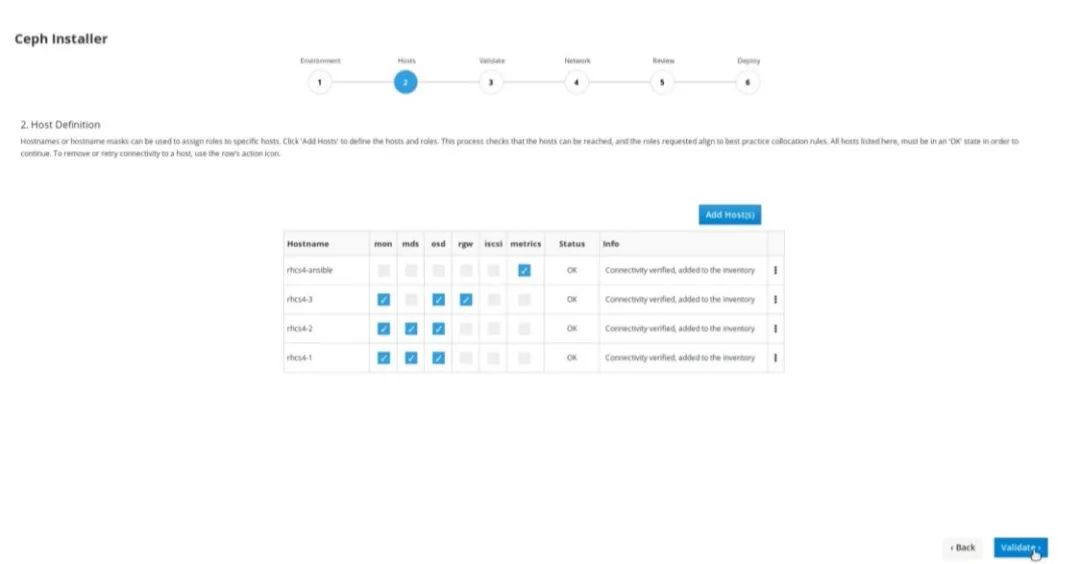Viewport: 1080px width, 564px height.
Task: Click the Add Host(s) button
Action: point(729,215)
